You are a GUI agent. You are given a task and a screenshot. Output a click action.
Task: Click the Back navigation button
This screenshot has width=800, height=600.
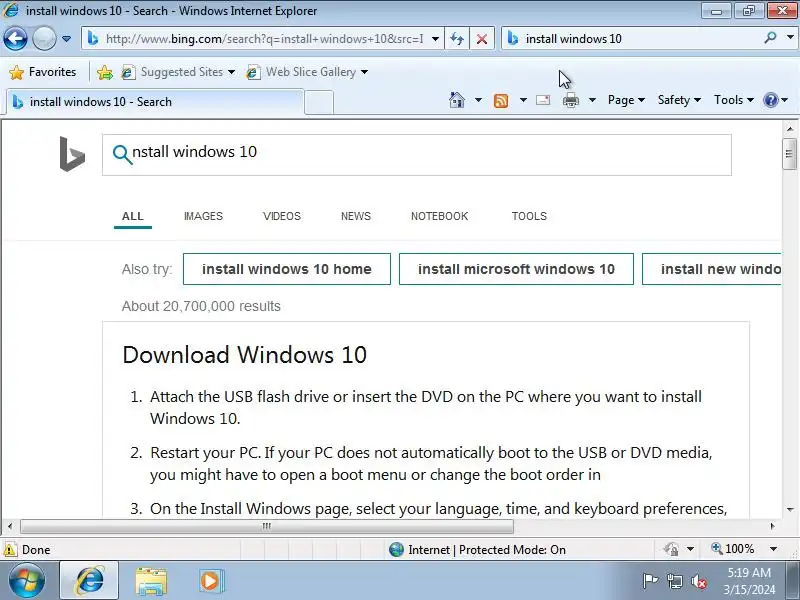[x=15, y=38]
